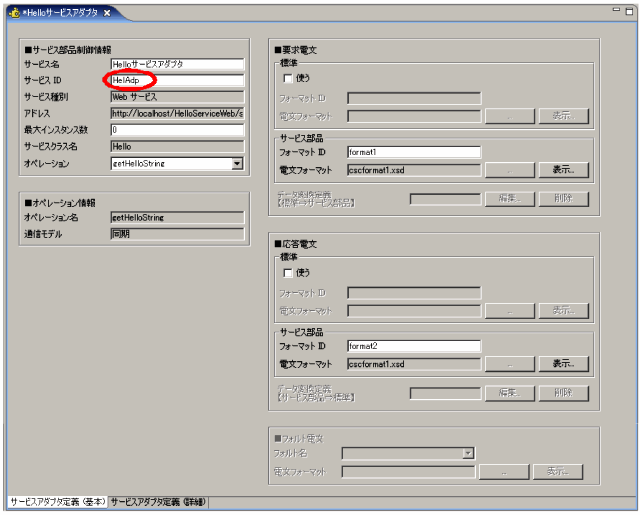Screen dimensions: 640x515
Task: Minimize the editor pane
Action: 616,10
